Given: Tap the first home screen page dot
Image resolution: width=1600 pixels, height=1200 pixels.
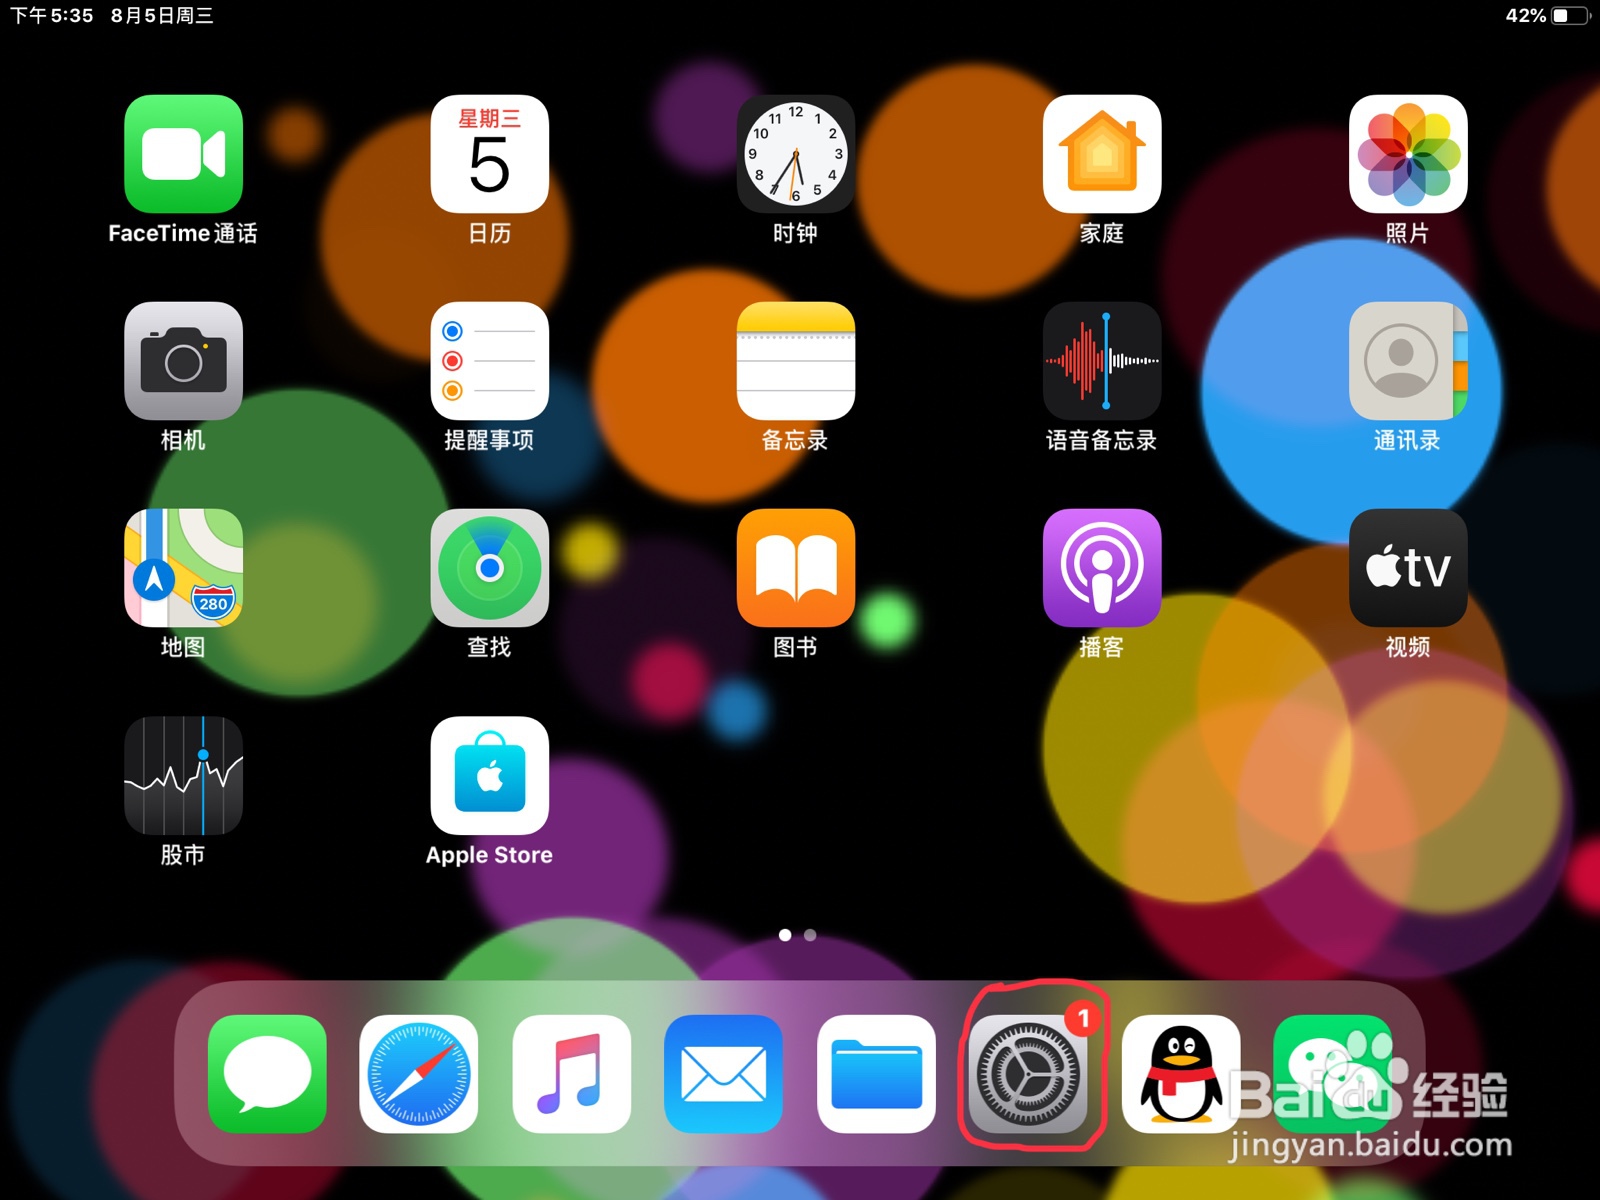Looking at the screenshot, I should click(785, 935).
